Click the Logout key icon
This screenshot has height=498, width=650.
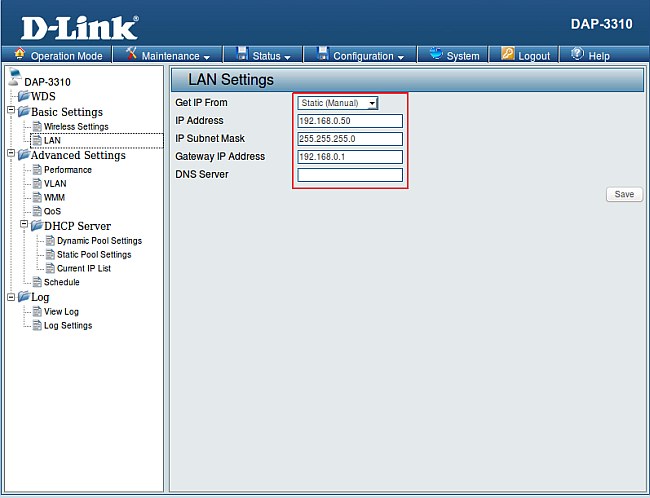coord(508,55)
